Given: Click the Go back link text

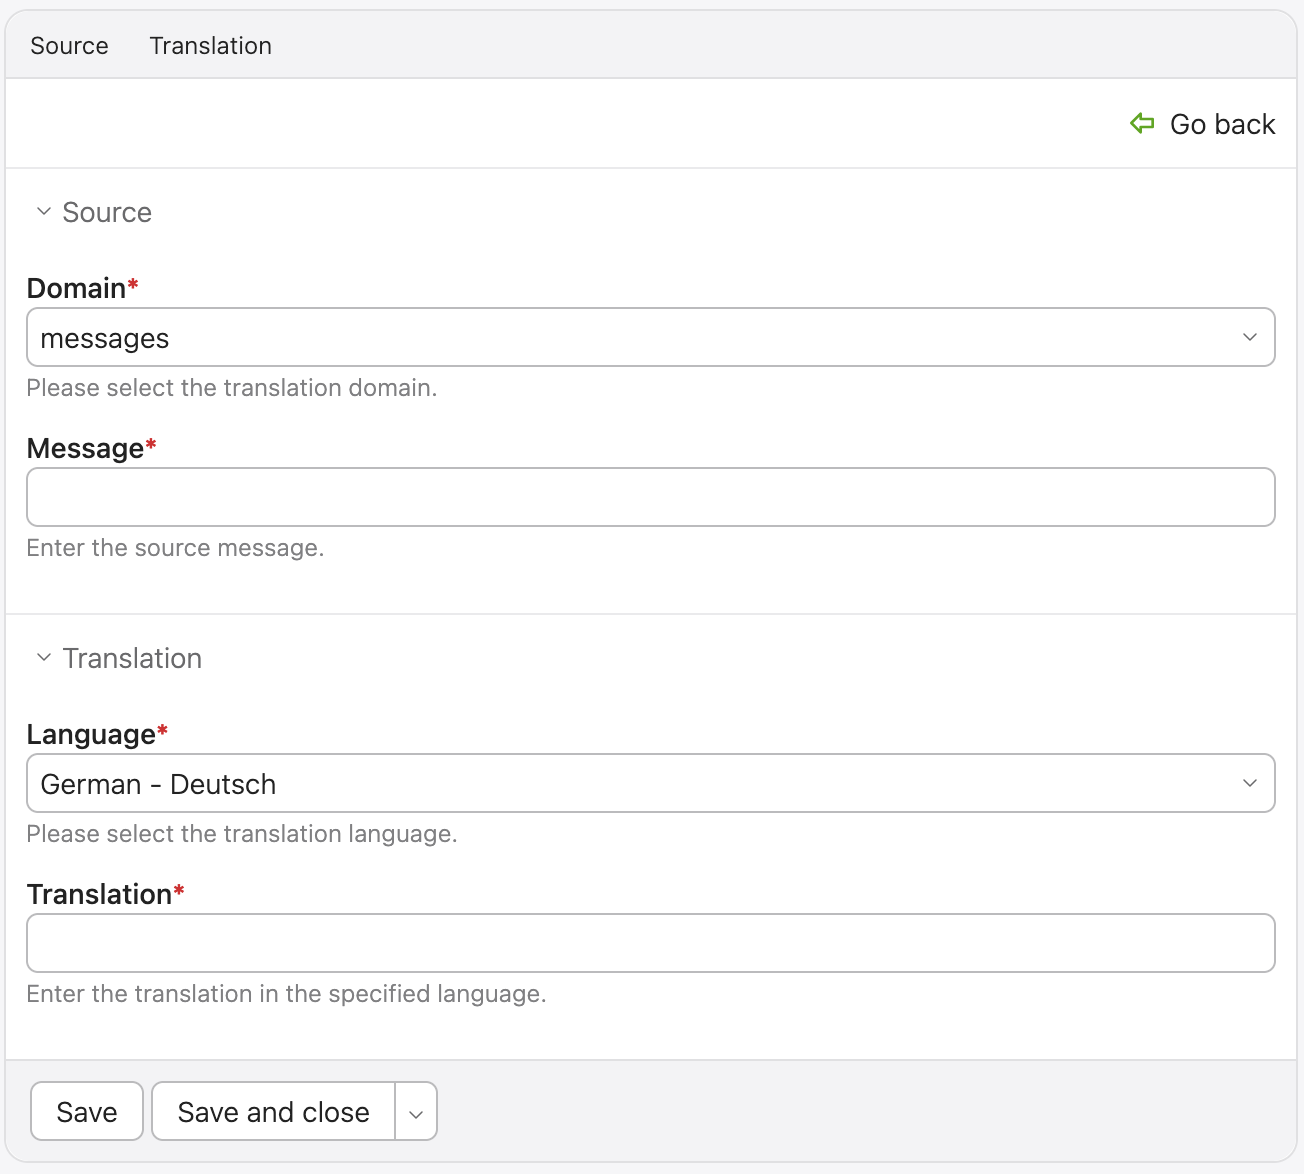Looking at the screenshot, I should (x=1222, y=124).
